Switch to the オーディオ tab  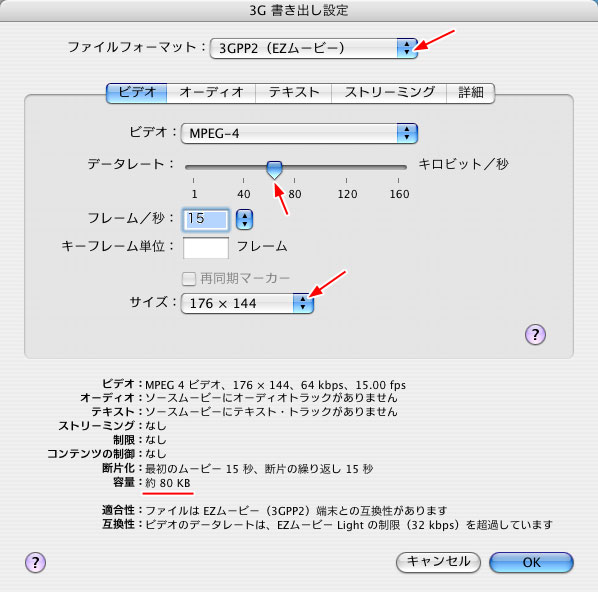click(x=211, y=93)
